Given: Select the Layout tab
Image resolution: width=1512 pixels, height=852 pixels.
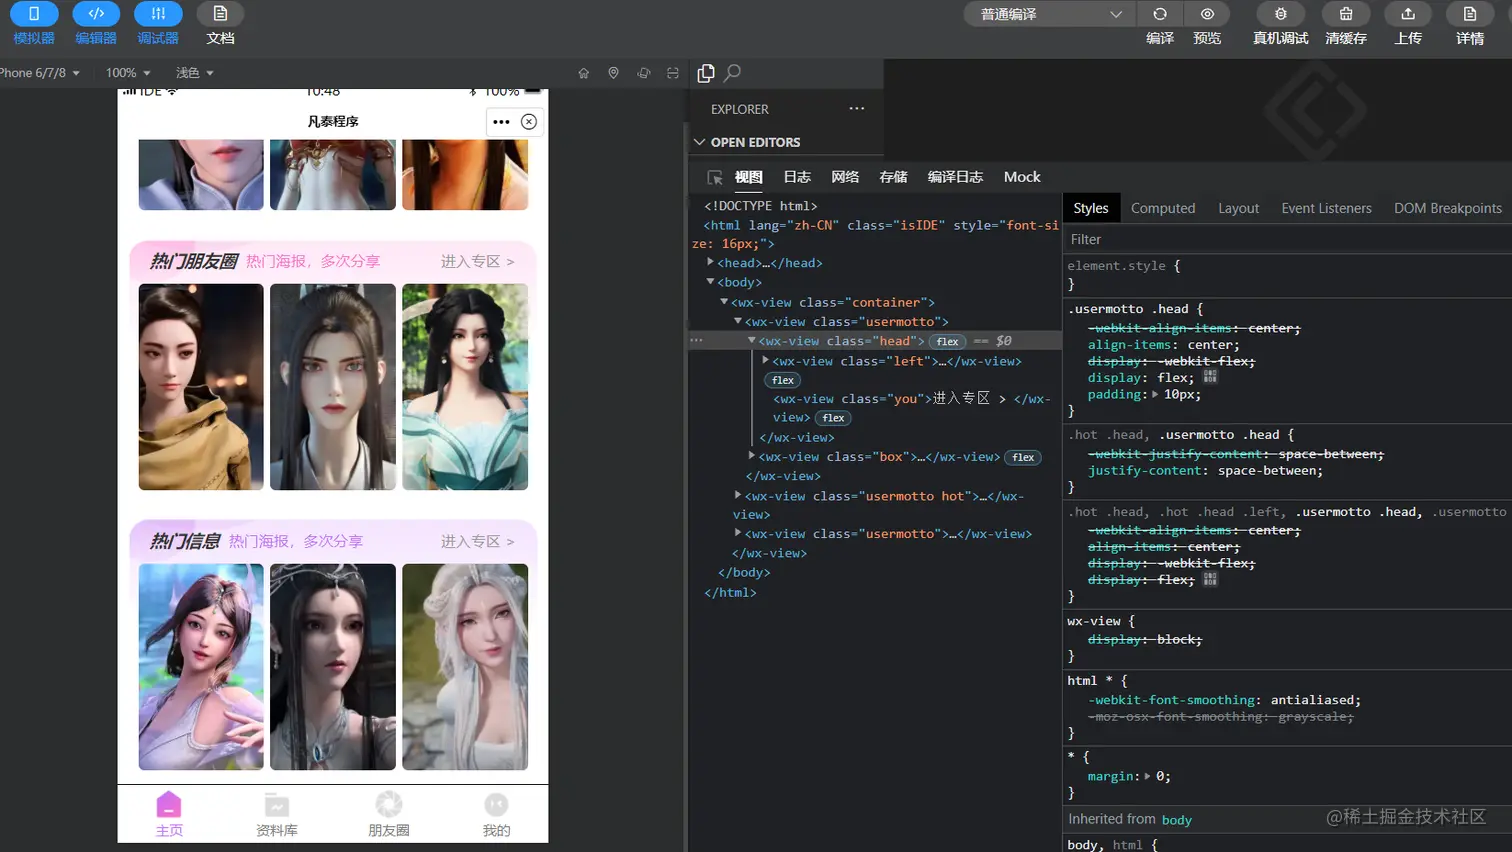Looking at the screenshot, I should [1238, 208].
